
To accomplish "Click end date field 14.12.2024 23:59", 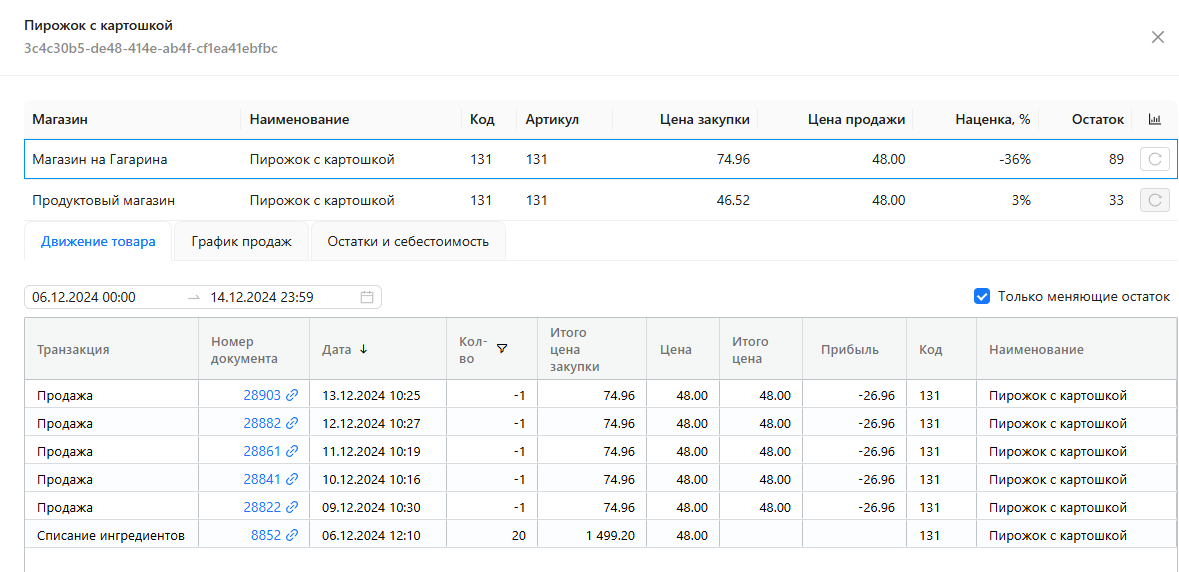I will (262, 297).
